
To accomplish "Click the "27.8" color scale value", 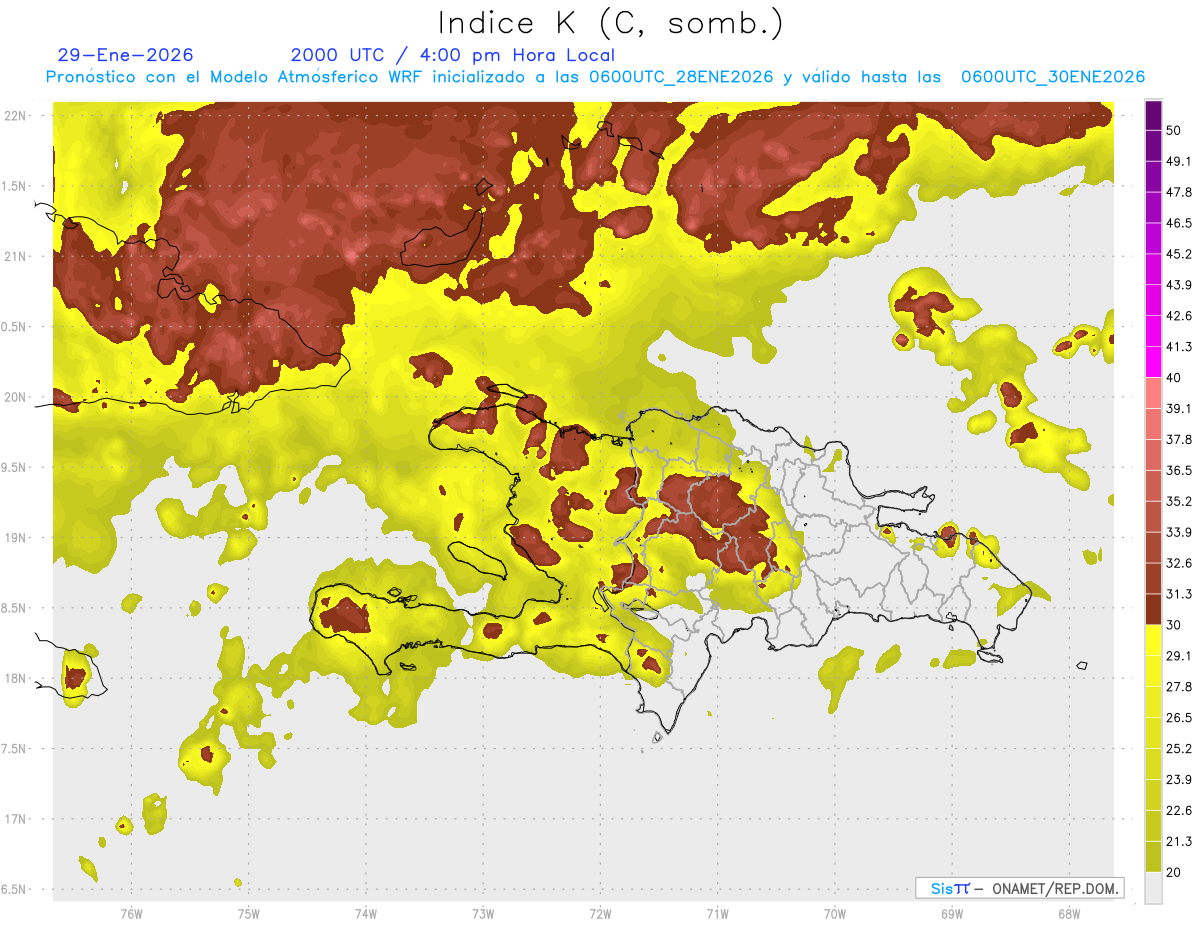I will tap(1178, 687).
